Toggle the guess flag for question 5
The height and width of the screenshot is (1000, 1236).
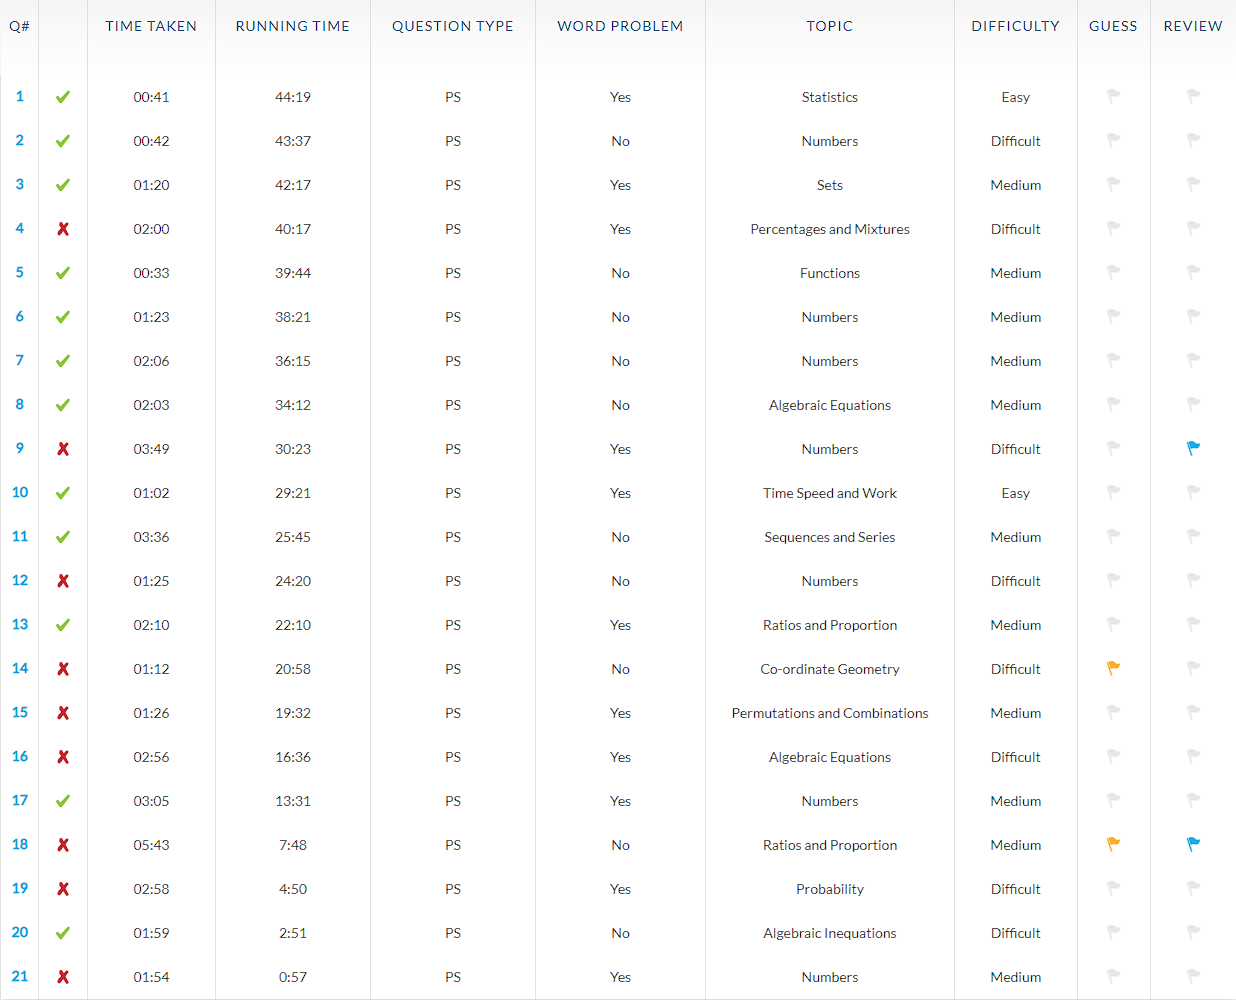[x=1113, y=272]
